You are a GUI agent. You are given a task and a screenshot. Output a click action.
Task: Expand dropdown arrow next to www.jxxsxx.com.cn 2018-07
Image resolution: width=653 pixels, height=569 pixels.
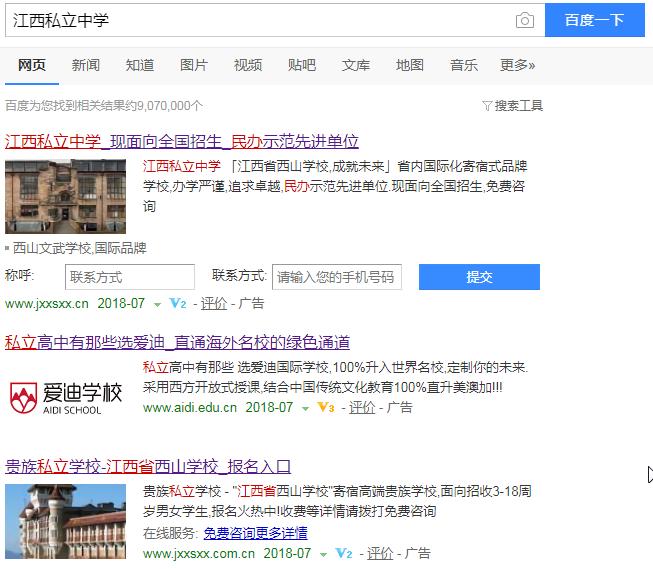(x=323, y=554)
